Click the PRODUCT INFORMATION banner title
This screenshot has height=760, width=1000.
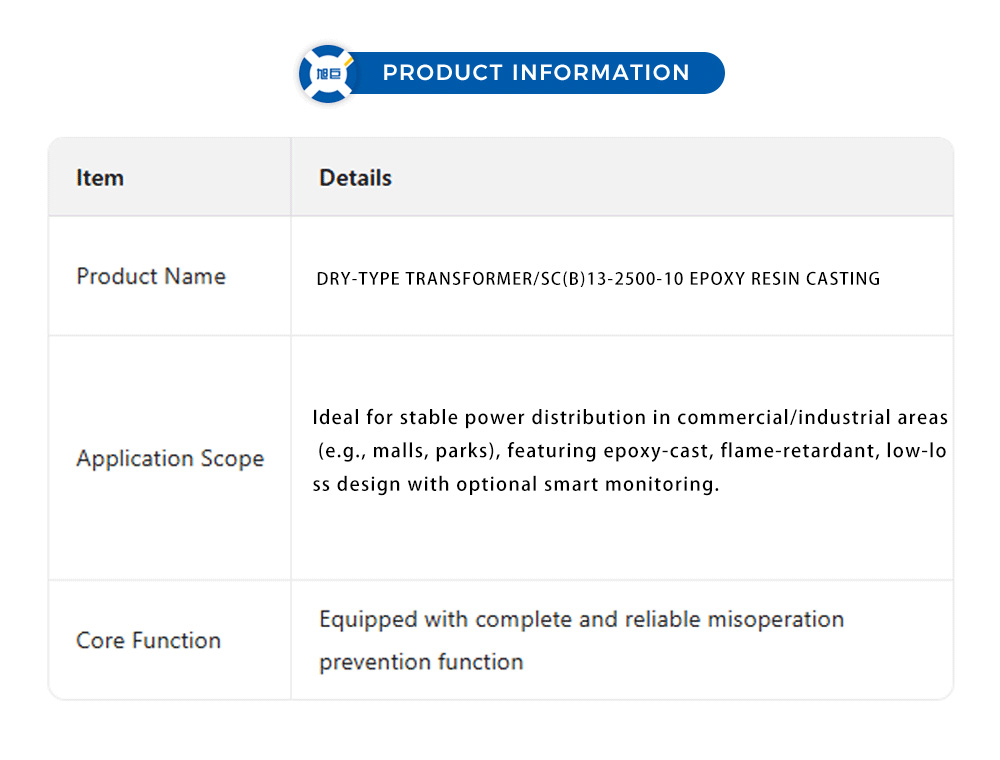pyautogui.click(x=536, y=73)
